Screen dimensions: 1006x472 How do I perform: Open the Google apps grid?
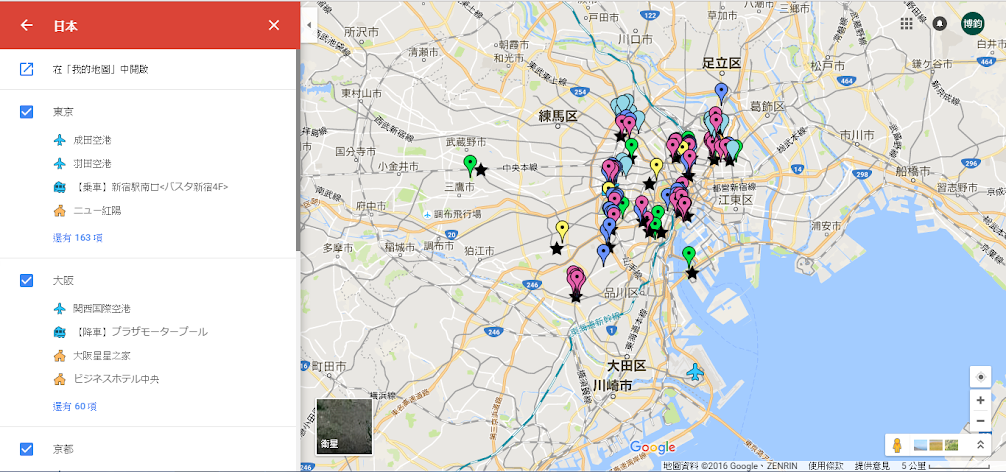906,24
